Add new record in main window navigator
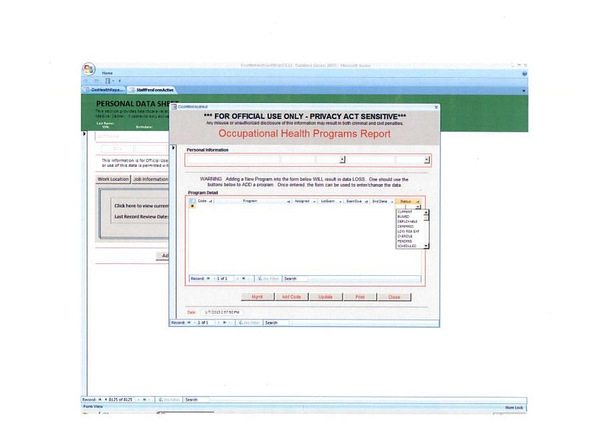Screen dimensions: 615x424 click(149, 400)
